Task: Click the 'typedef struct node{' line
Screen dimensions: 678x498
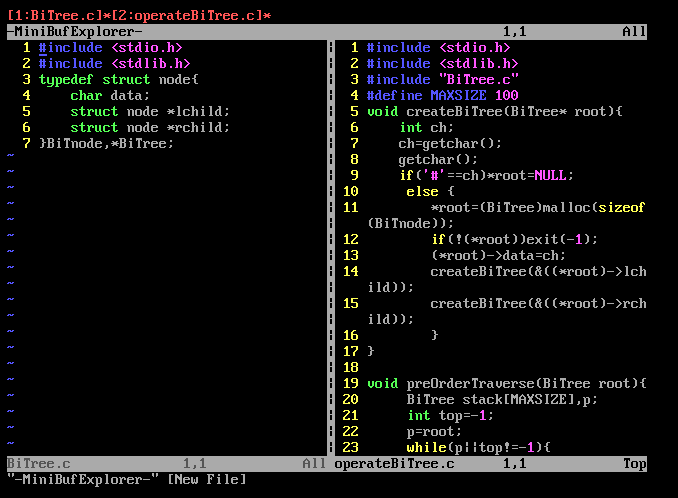Action: (x=118, y=80)
